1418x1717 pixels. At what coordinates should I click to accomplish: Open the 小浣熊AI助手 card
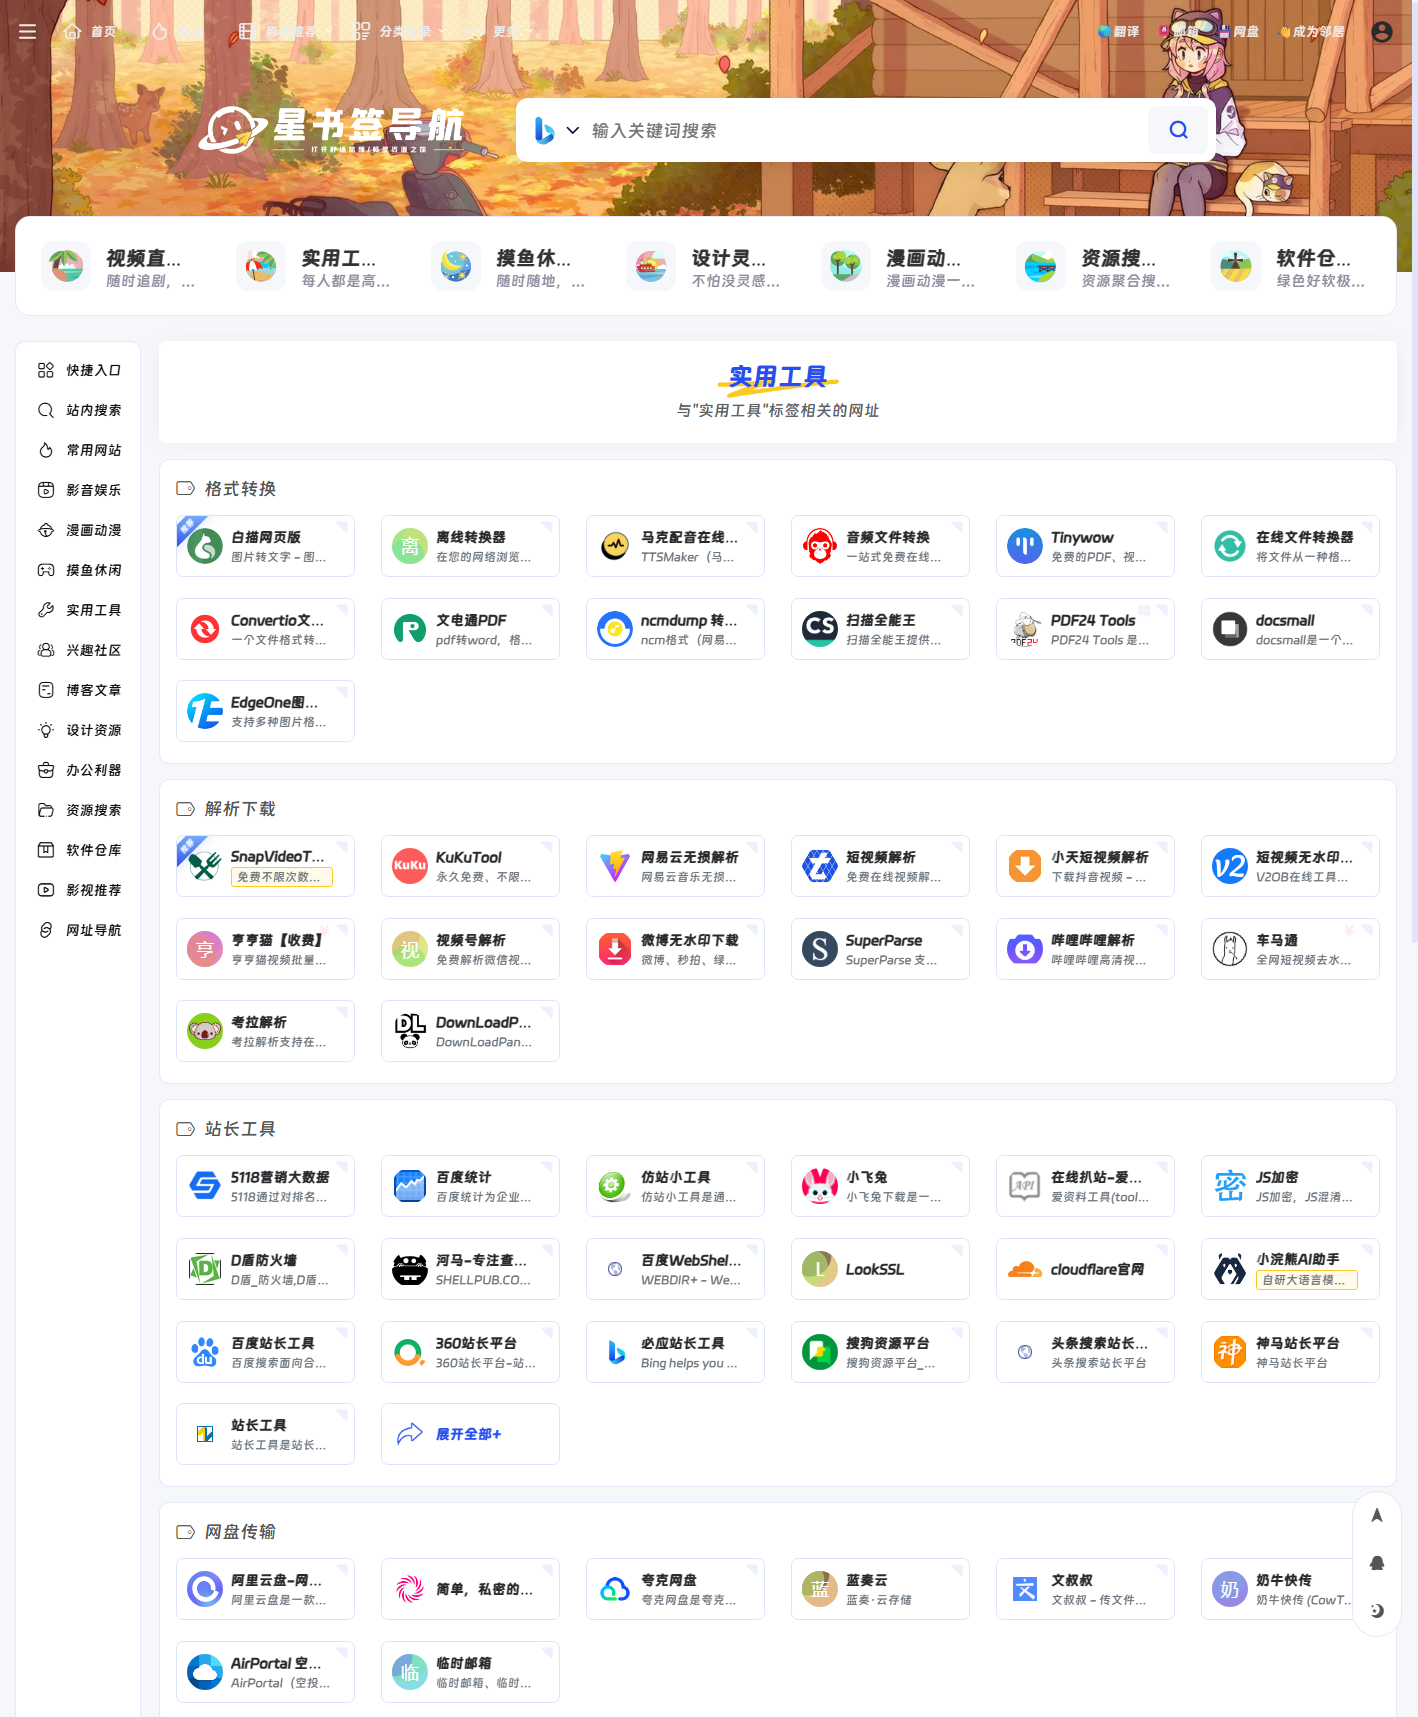tap(1290, 1269)
